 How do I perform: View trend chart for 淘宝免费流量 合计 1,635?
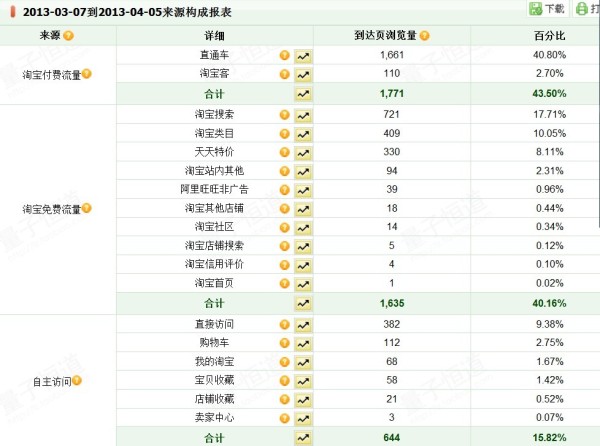[303, 304]
